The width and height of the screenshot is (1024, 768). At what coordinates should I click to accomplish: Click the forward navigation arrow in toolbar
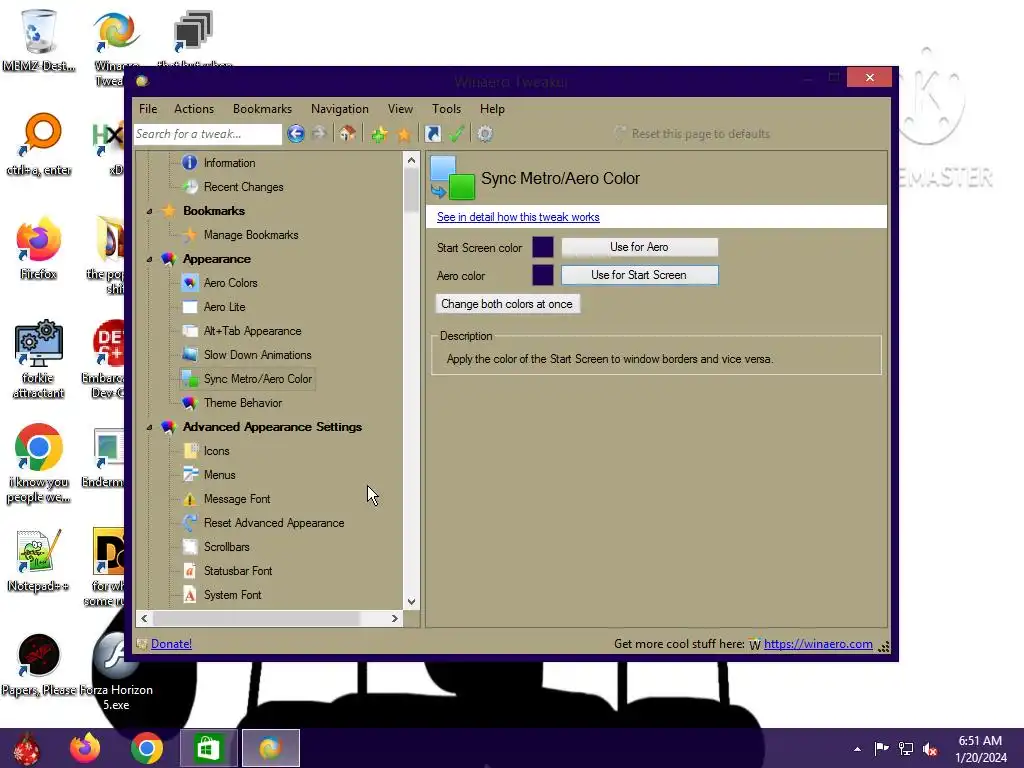coord(319,134)
